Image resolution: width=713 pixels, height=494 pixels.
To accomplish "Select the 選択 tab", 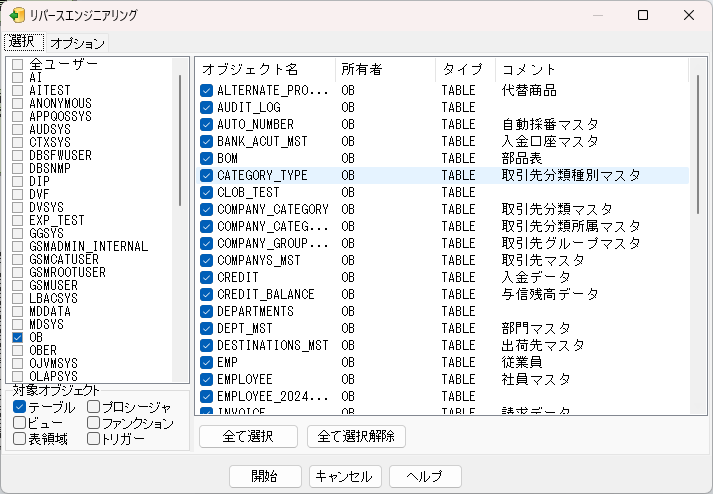I will click(24, 42).
